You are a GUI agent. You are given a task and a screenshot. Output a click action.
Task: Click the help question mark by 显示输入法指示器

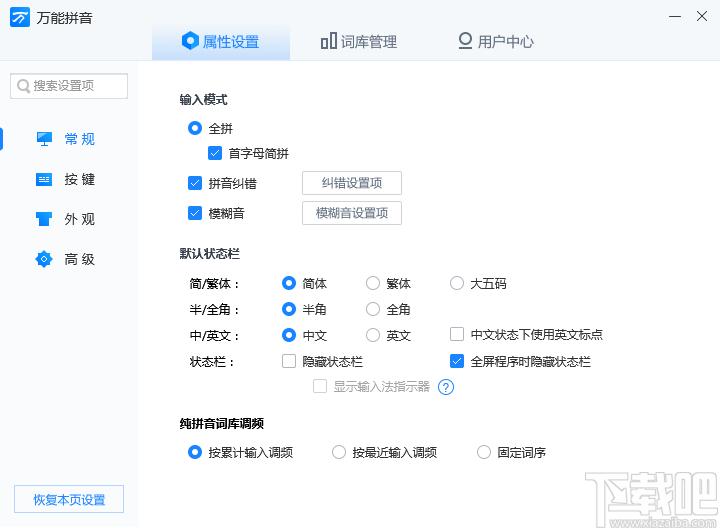point(446,387)
